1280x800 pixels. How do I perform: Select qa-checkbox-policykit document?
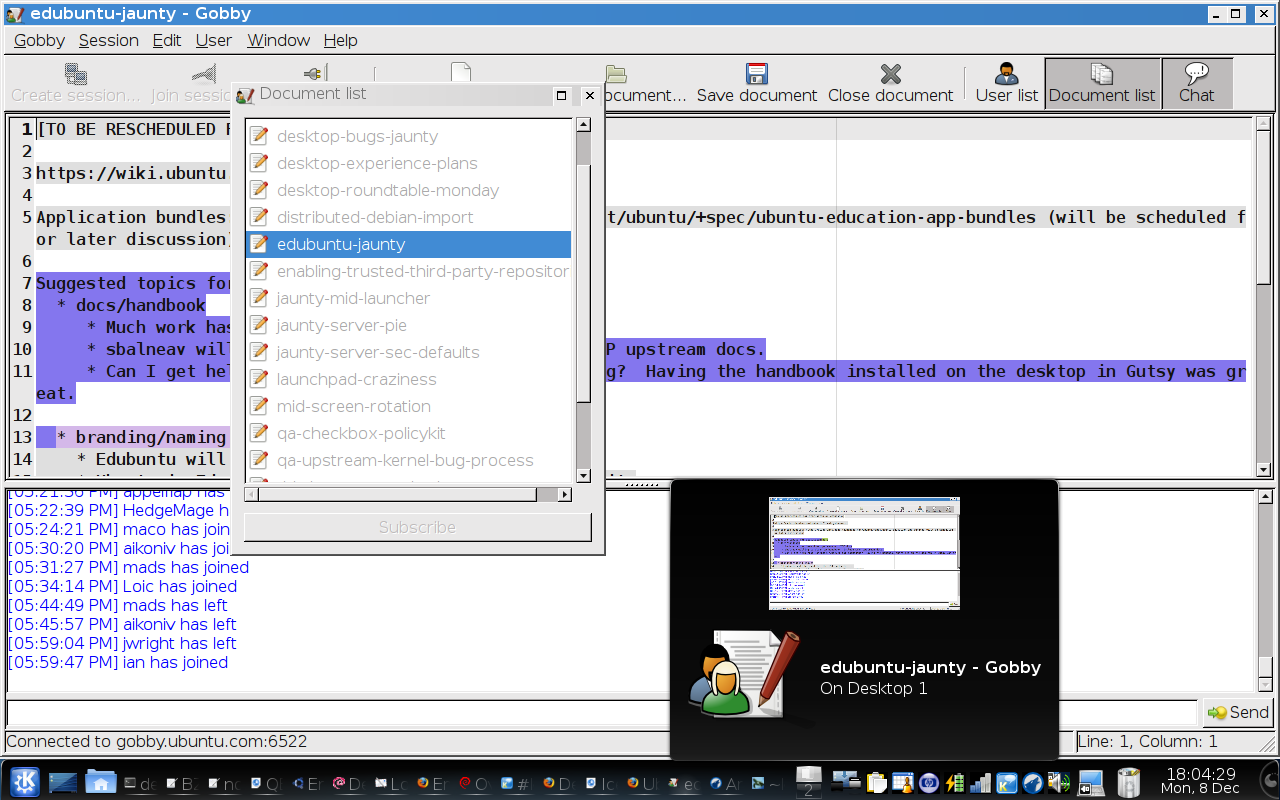[x=408, y=433]
